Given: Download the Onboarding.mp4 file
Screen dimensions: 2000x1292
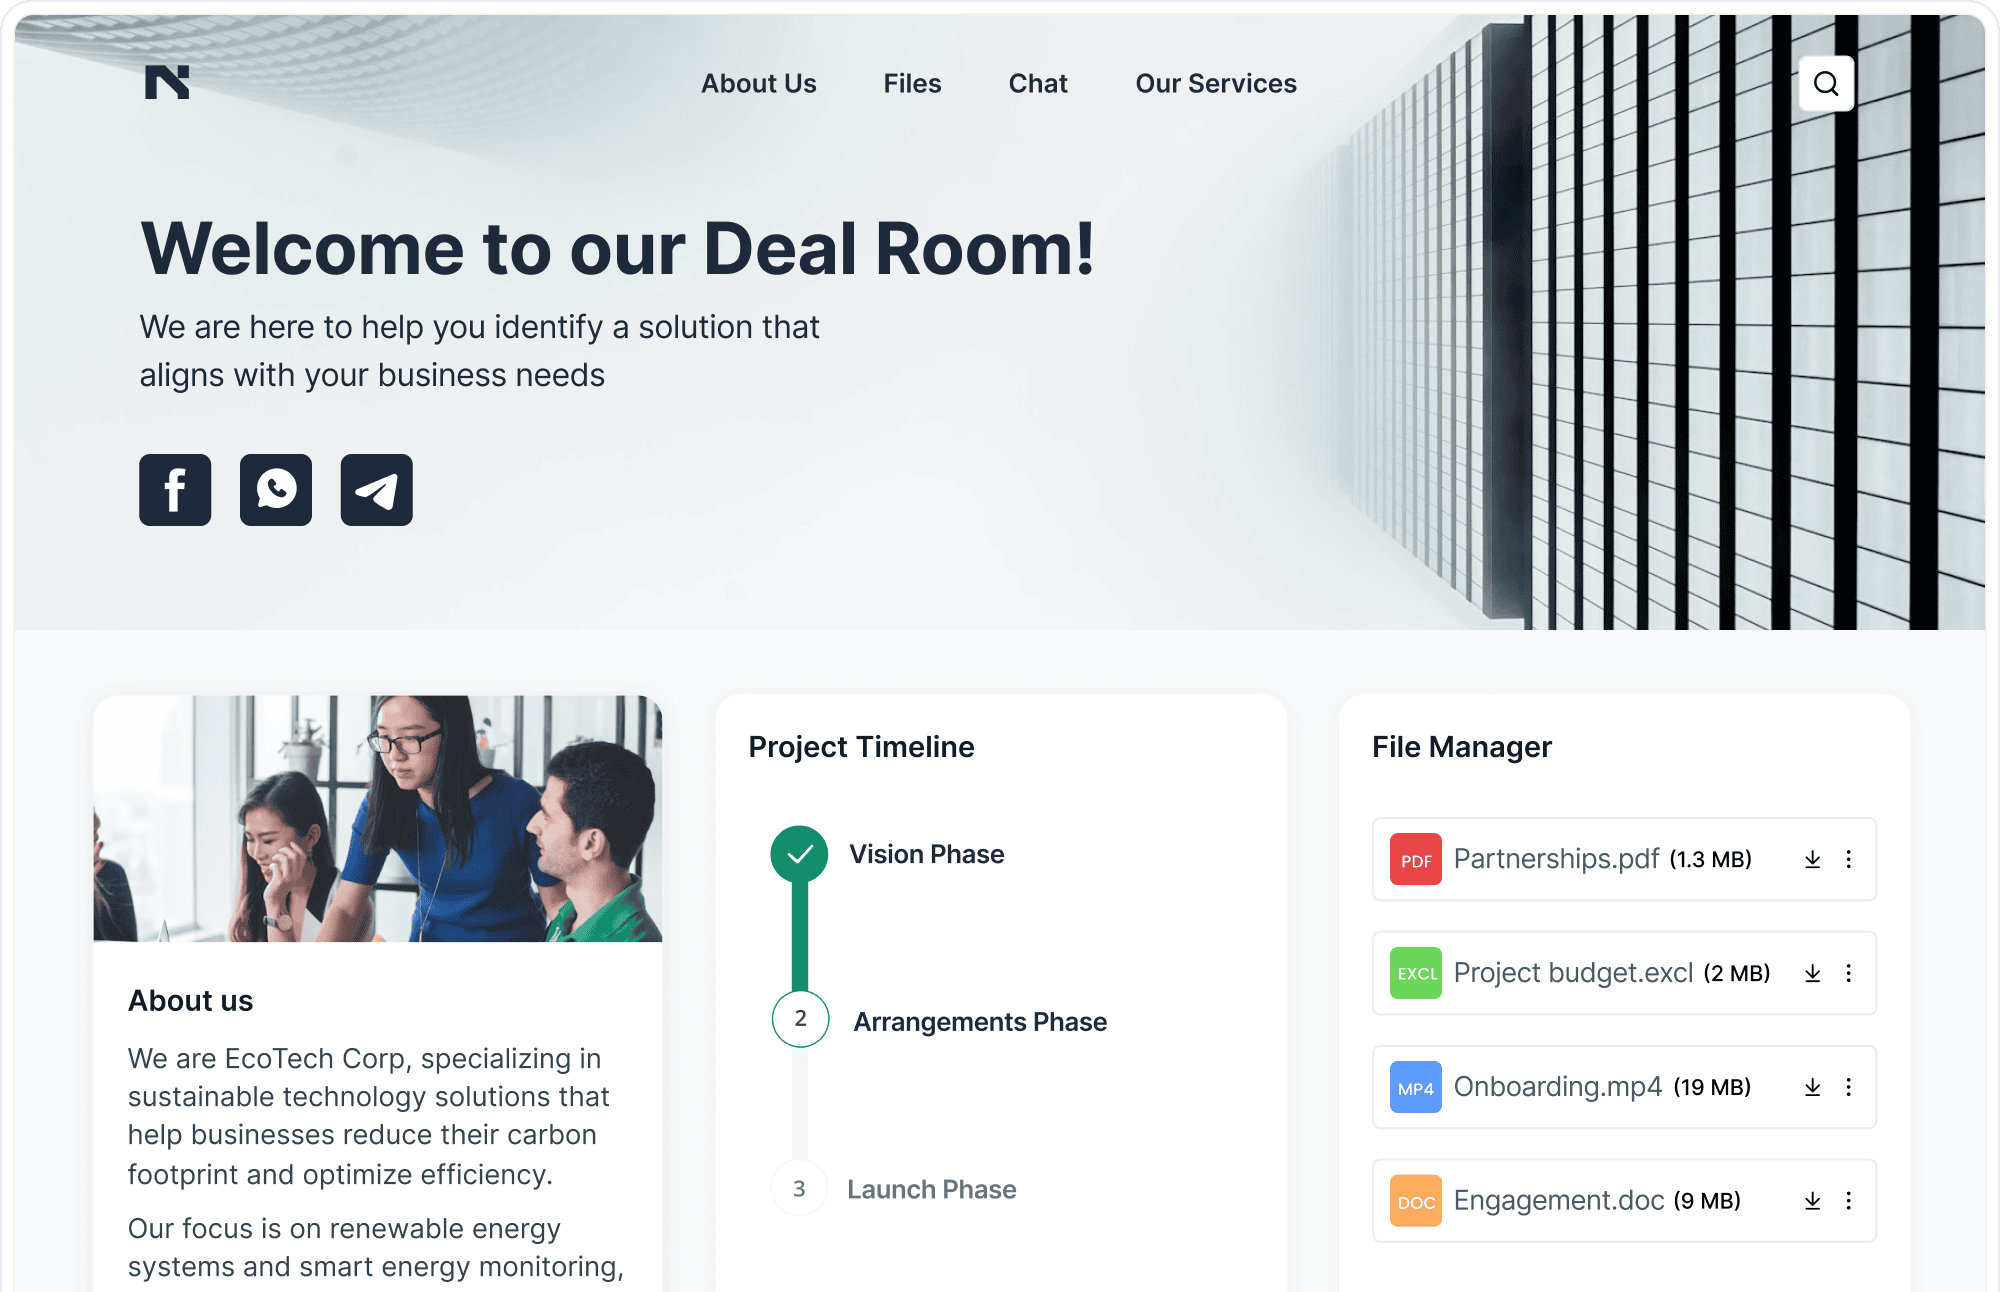Looking at the screenshot, I should [x=1812, y=1086].
